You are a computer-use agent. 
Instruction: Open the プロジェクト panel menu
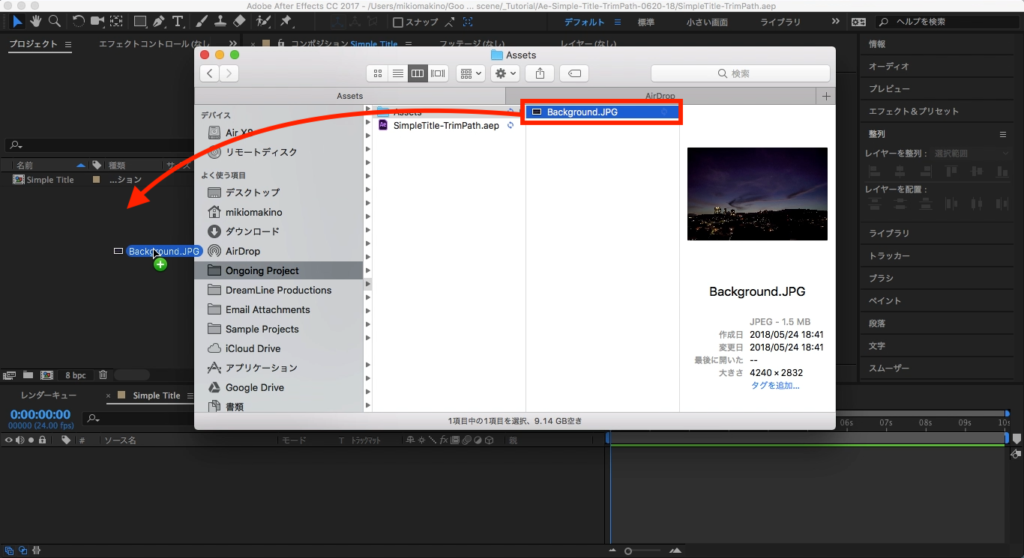pyautogui.click(x=68, y=44)
